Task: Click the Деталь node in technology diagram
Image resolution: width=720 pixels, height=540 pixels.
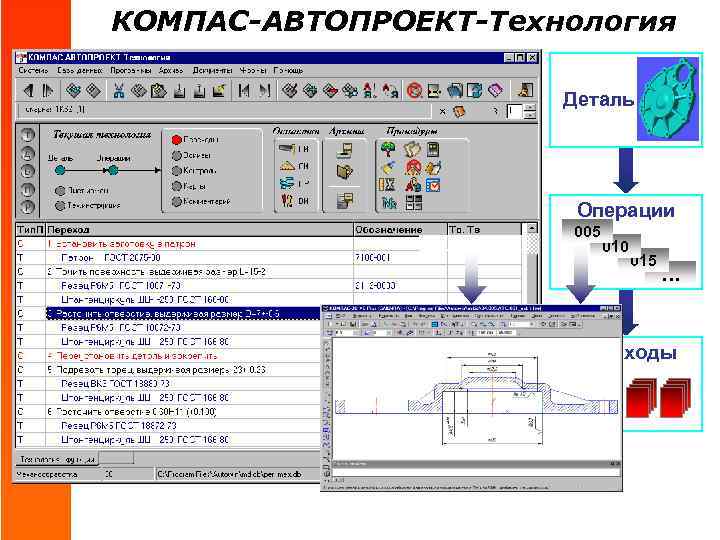Action: (60, 170)
